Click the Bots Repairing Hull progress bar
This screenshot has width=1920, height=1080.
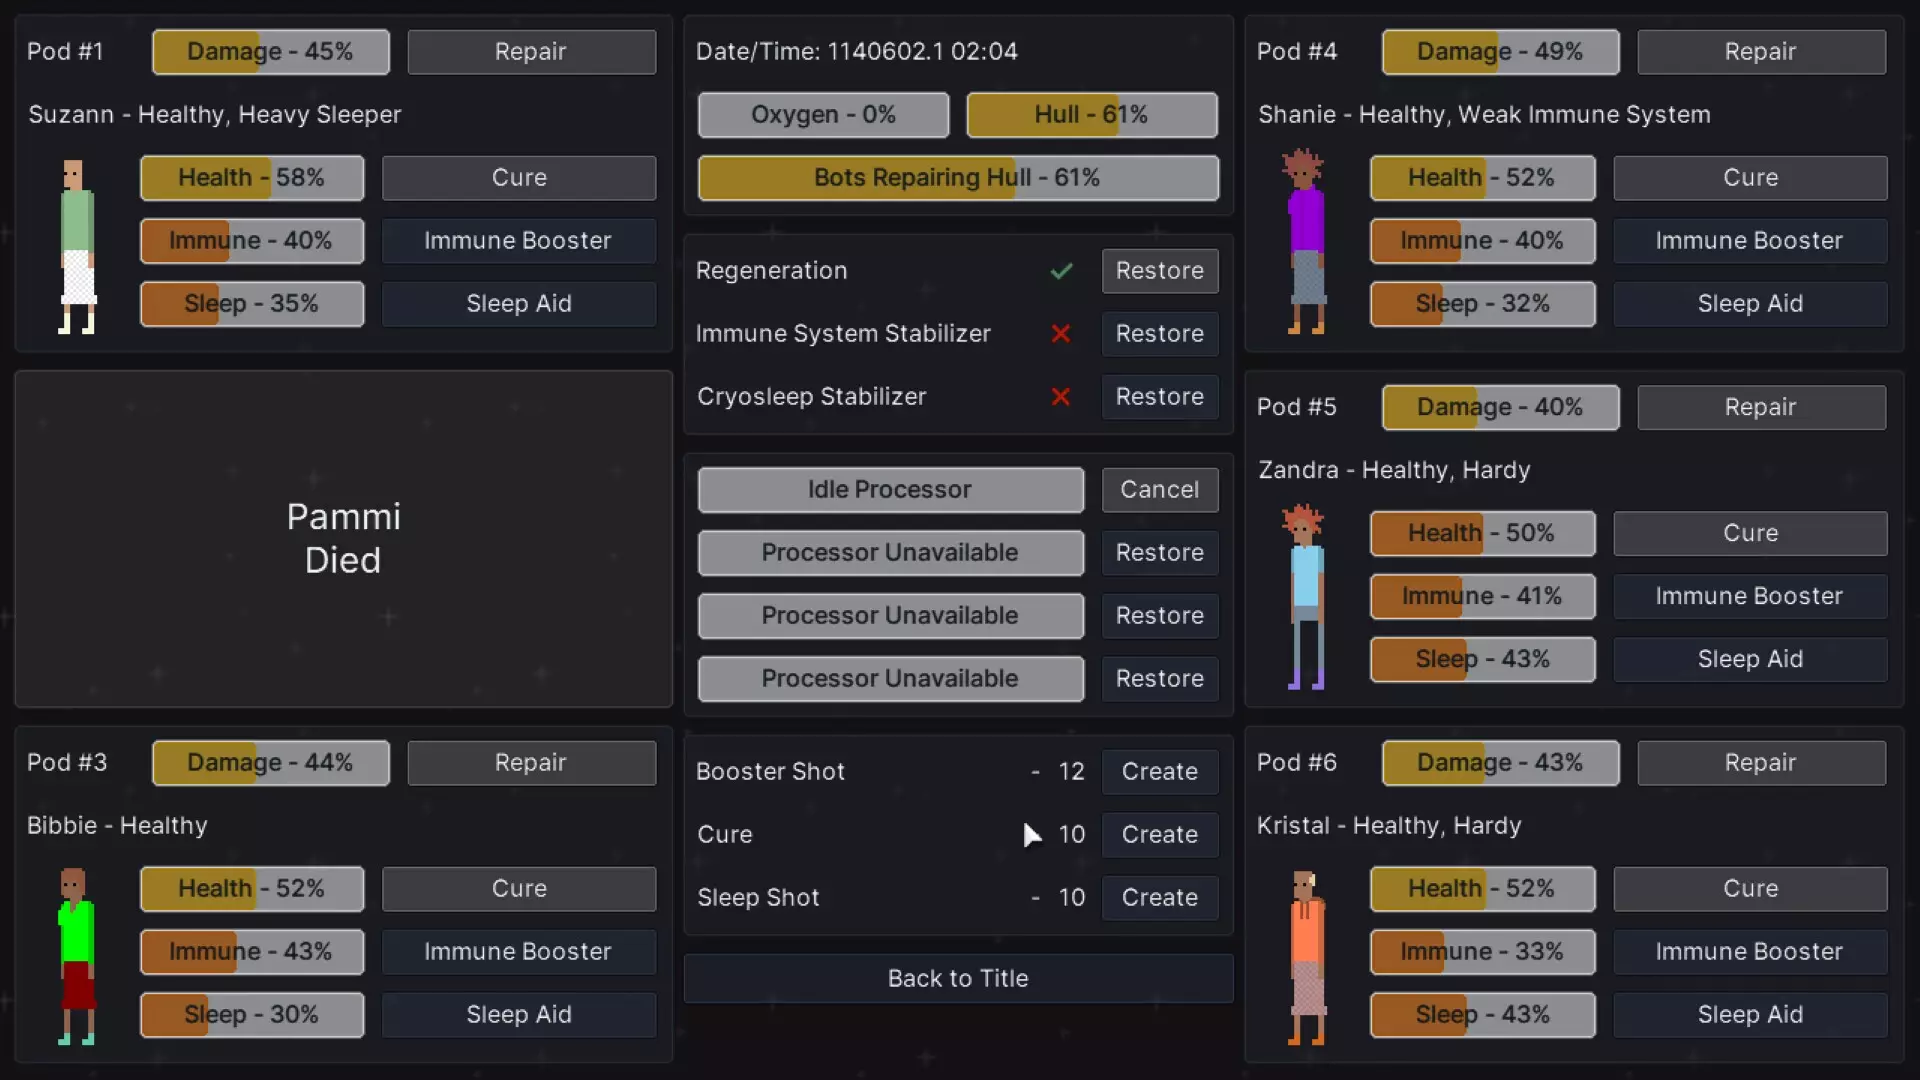[958, 178]
